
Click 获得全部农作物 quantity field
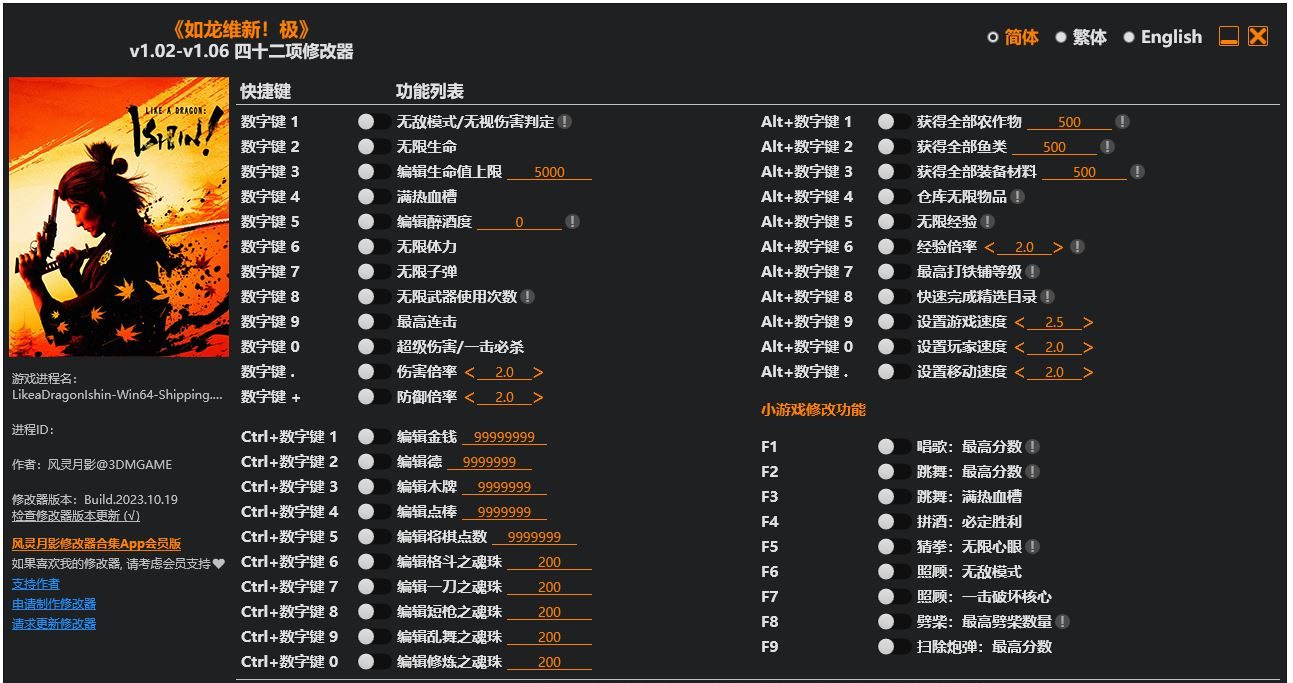pos(1069,122)
